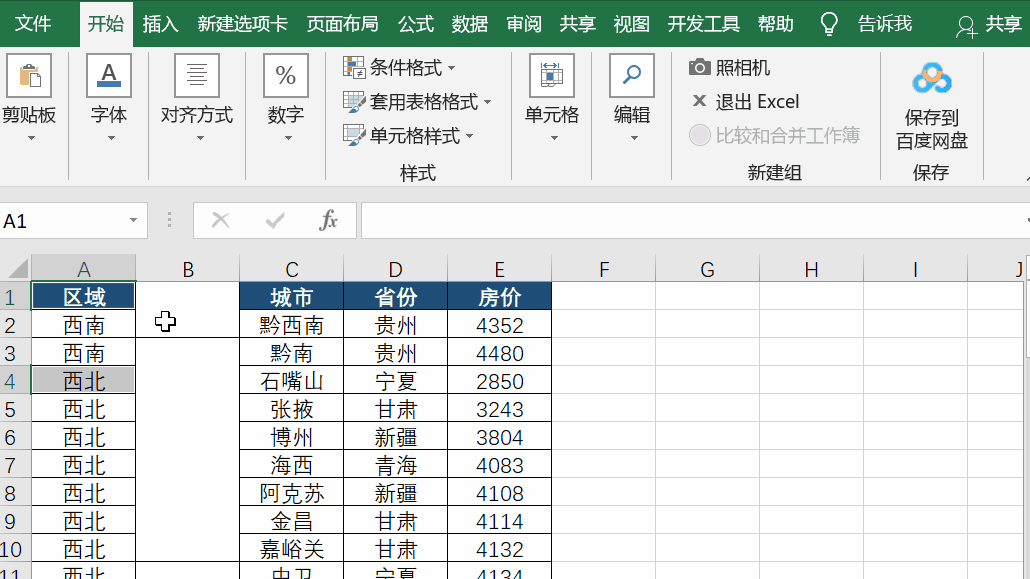Image resolution: width=1030 pixels, height=579 pixels.
Task: Select column E header
Action: 499,269
